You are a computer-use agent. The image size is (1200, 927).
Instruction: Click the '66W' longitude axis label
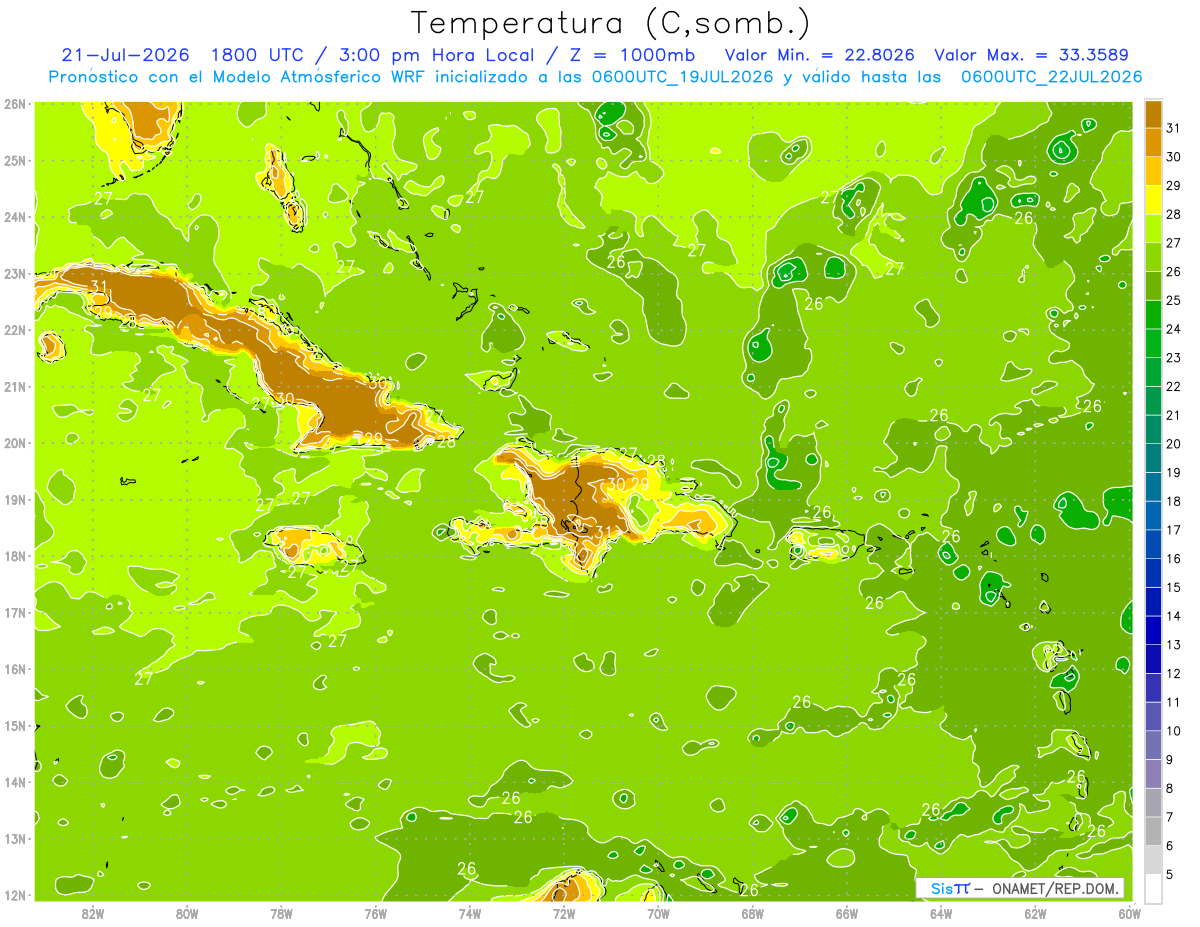point(846,913)
